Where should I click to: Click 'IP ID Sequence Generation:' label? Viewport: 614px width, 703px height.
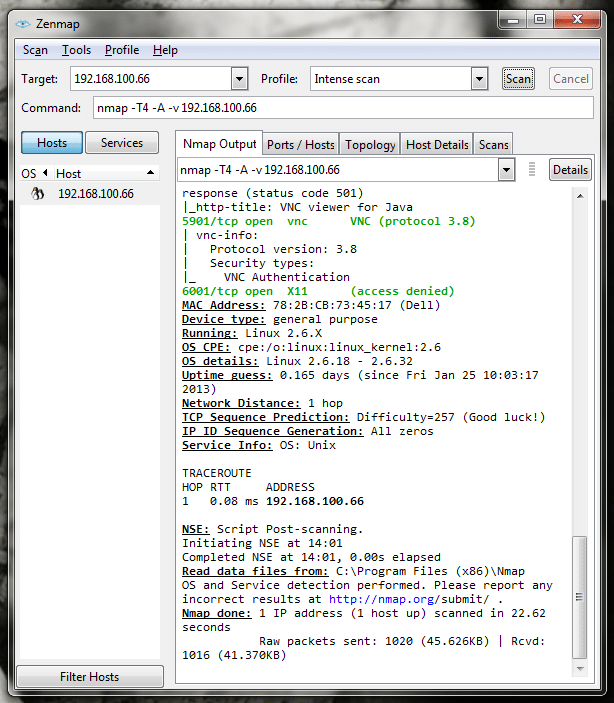[273, 431]
